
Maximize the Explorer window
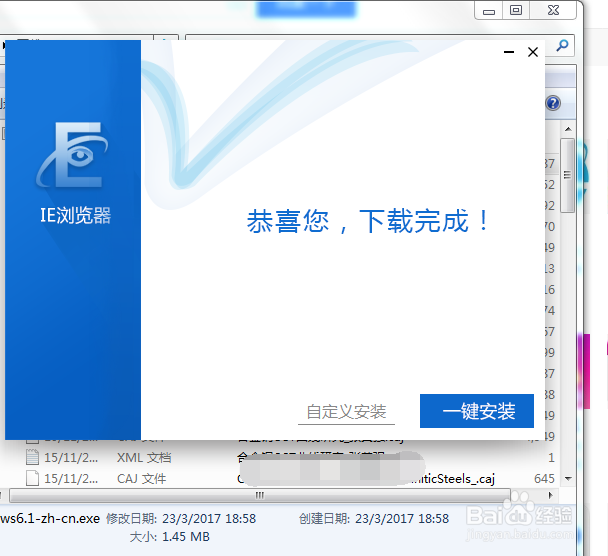point(516,10)
